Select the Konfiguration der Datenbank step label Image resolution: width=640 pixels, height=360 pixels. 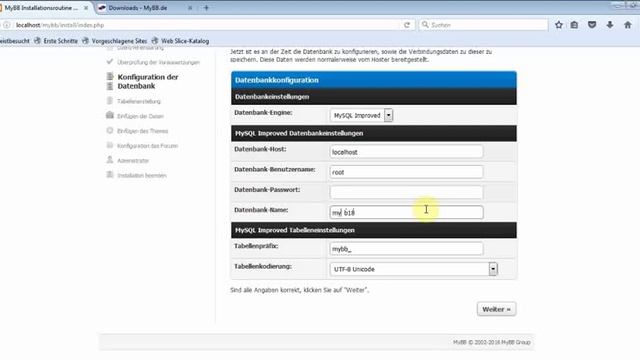(148, 81)
